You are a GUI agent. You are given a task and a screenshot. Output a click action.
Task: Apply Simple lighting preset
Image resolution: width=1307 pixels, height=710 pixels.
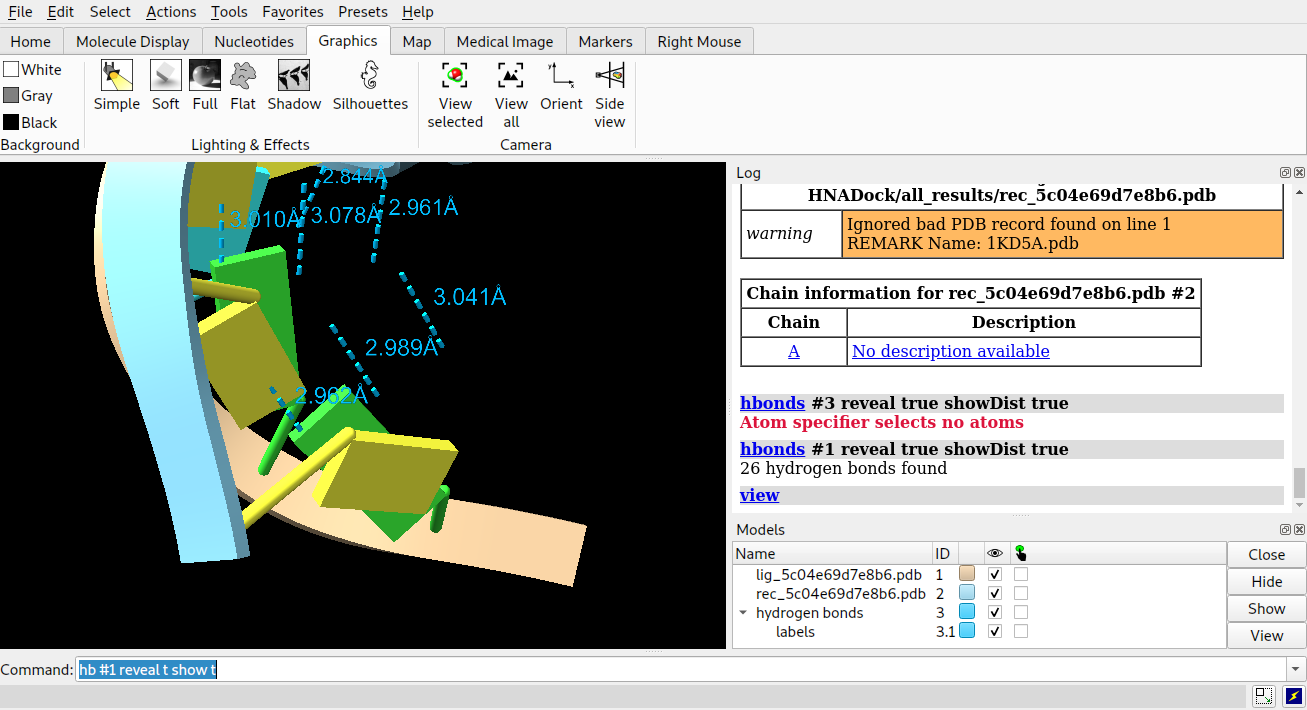(117, 76)
